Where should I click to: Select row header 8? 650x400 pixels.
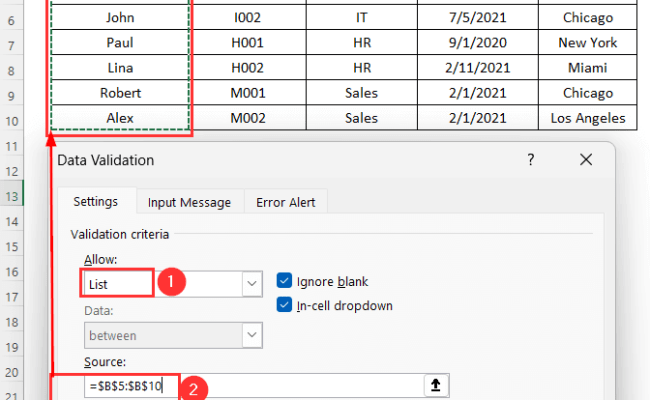[x=12, y=71]
